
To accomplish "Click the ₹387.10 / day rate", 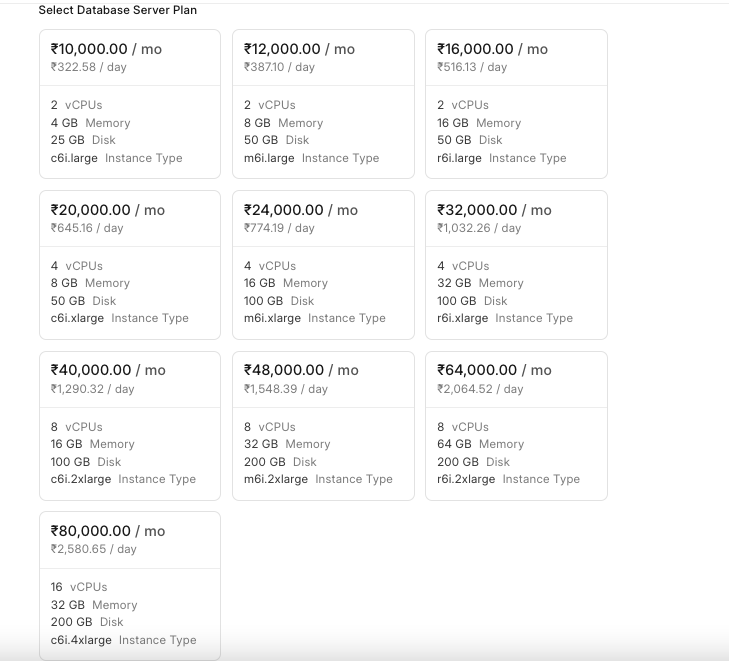I will pos(279,67).
